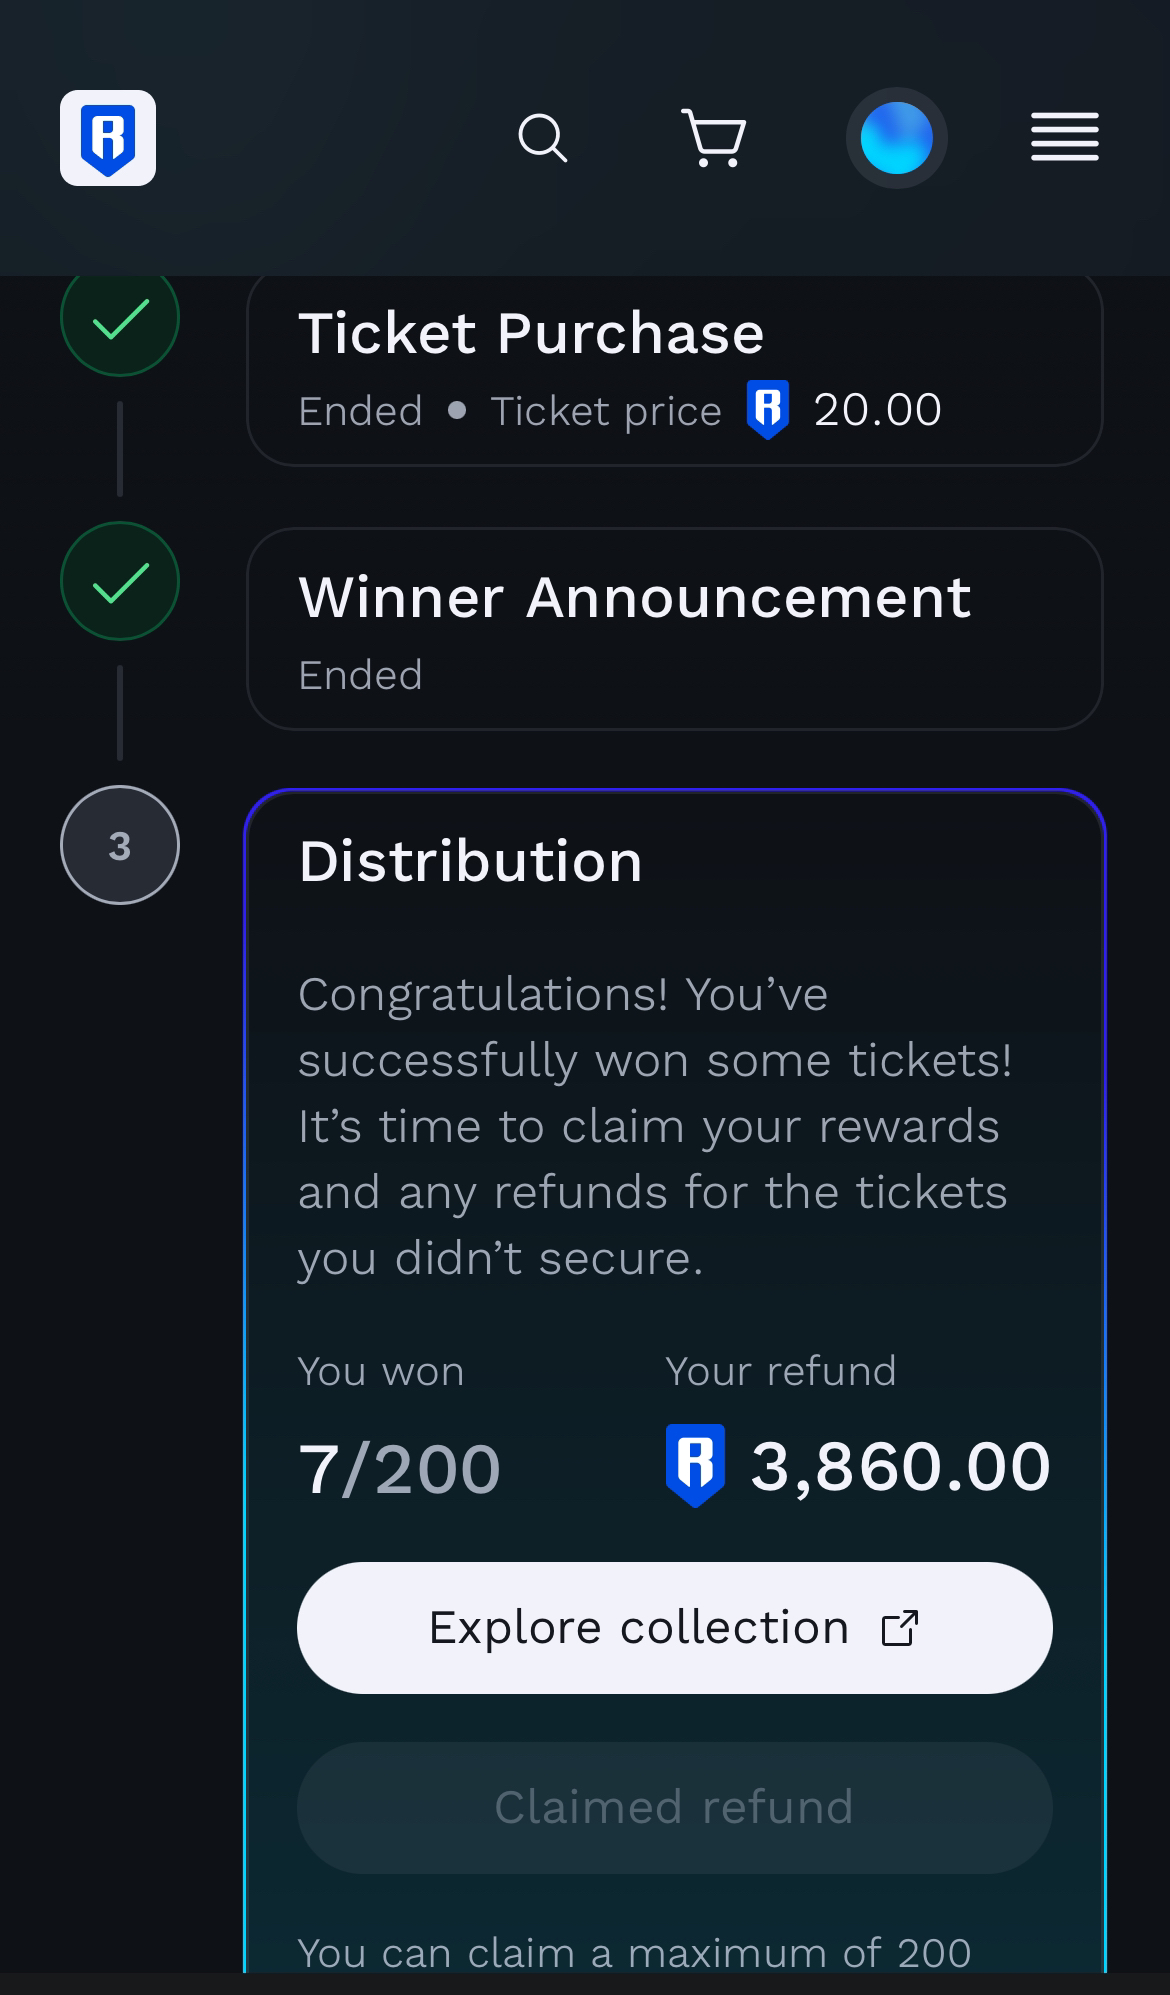The image size is (1170, 1995).
Task: Open the shopping cart
Action: pos(714,138)
